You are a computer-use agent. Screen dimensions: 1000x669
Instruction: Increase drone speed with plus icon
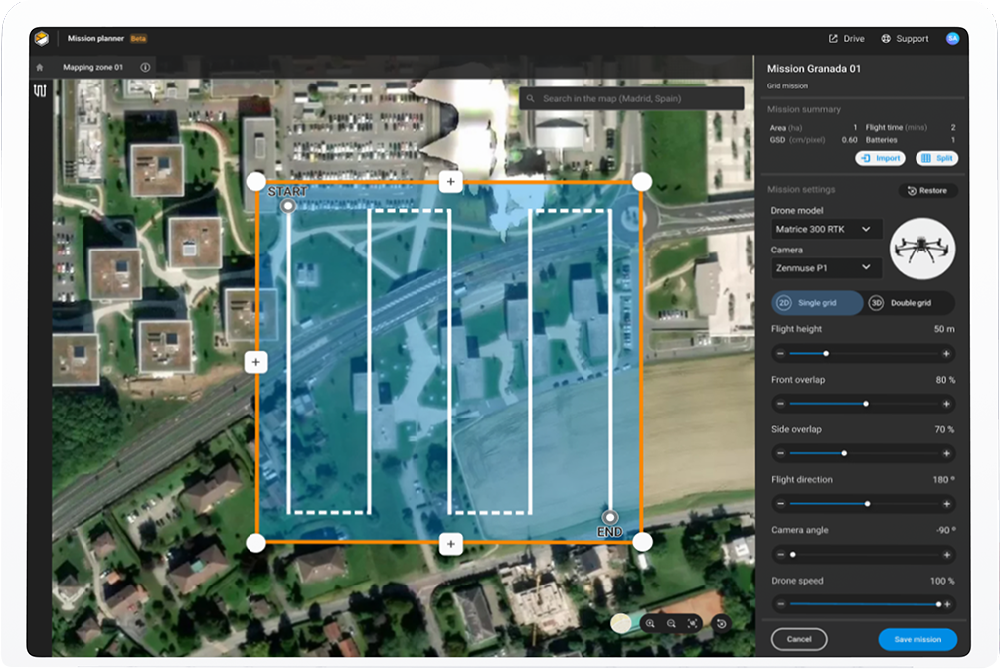tap(947, 604)
